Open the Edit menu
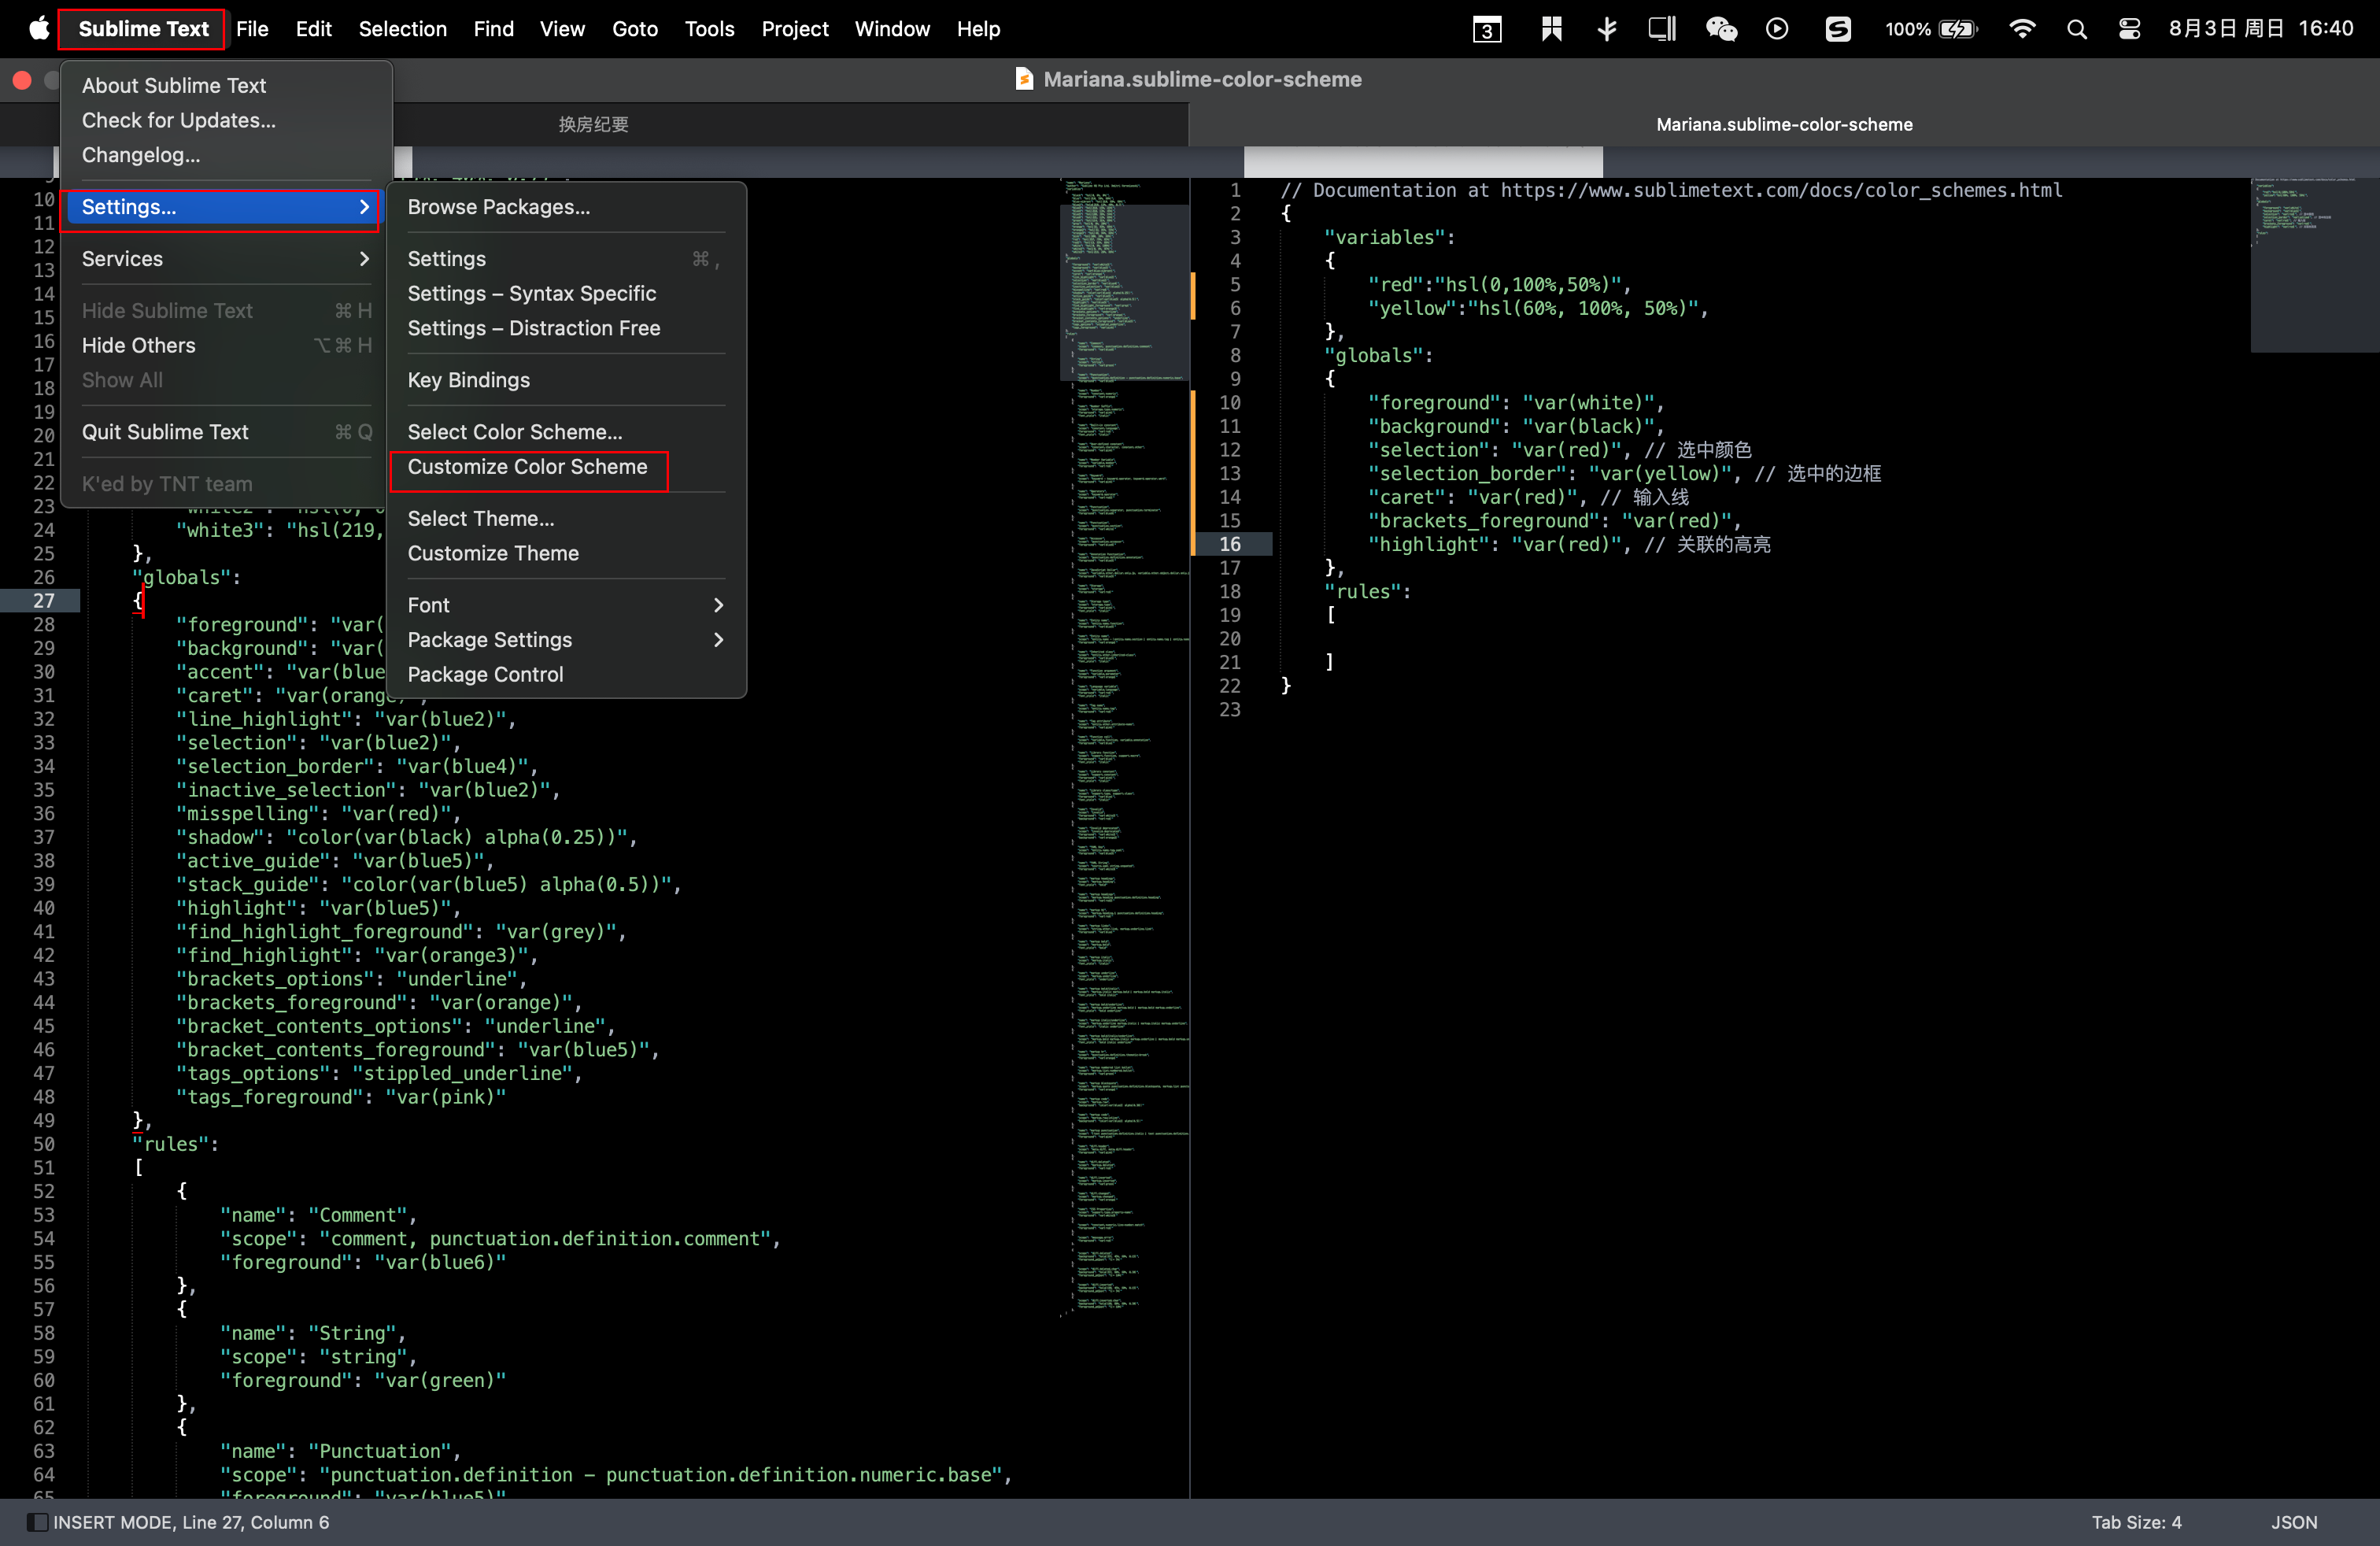Image resolution: width=2380 pixels, height=1546 pixels. pyautogui.click(x=313, y=29)
